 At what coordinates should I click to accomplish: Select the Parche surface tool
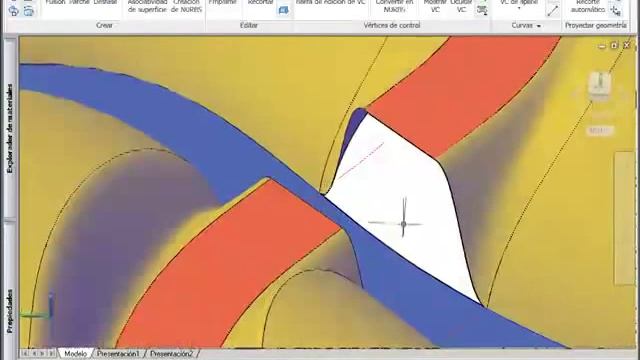pyautogui.click(x=80, y=2)
